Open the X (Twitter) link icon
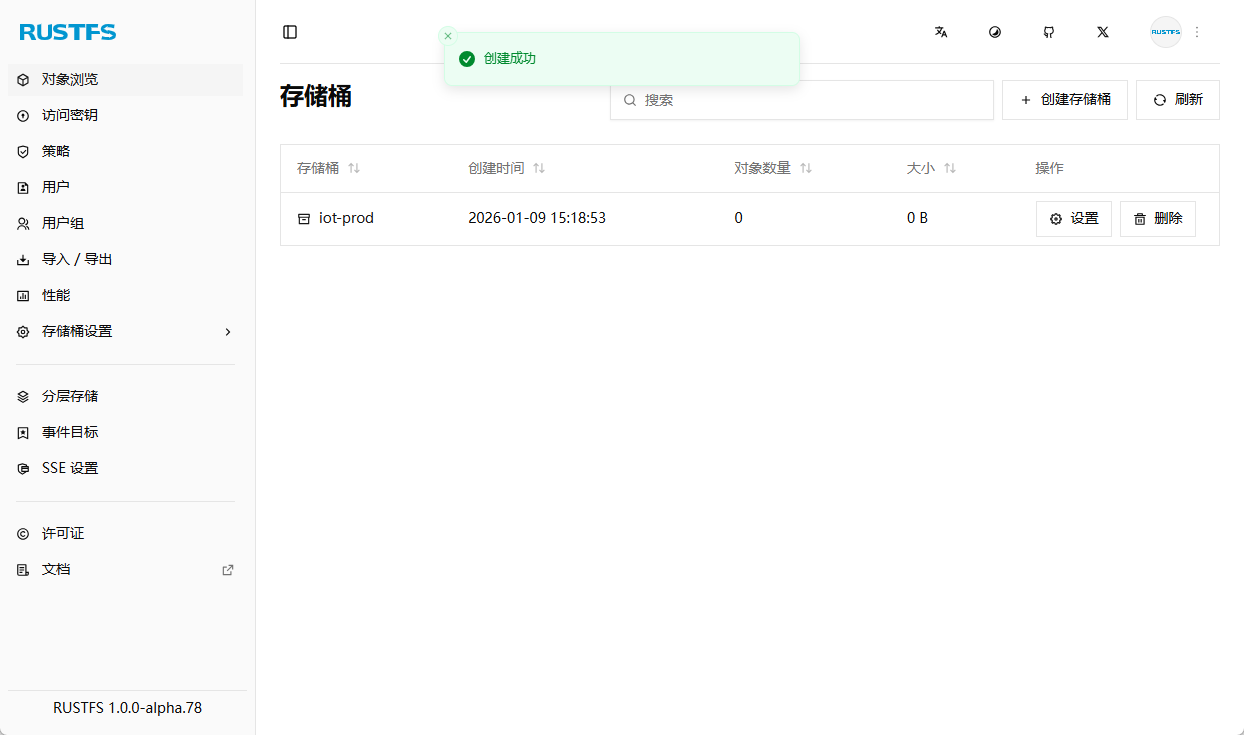Image resolution: width=1244 pixels, height=735 pixels. coord(1103,32)
